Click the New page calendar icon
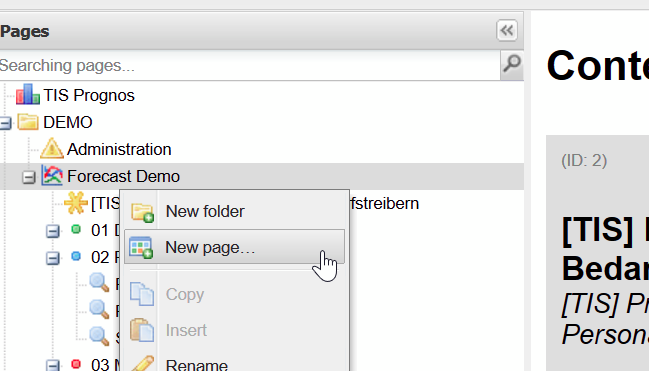This screenshot has width=649, height=371. pos(141,248)
